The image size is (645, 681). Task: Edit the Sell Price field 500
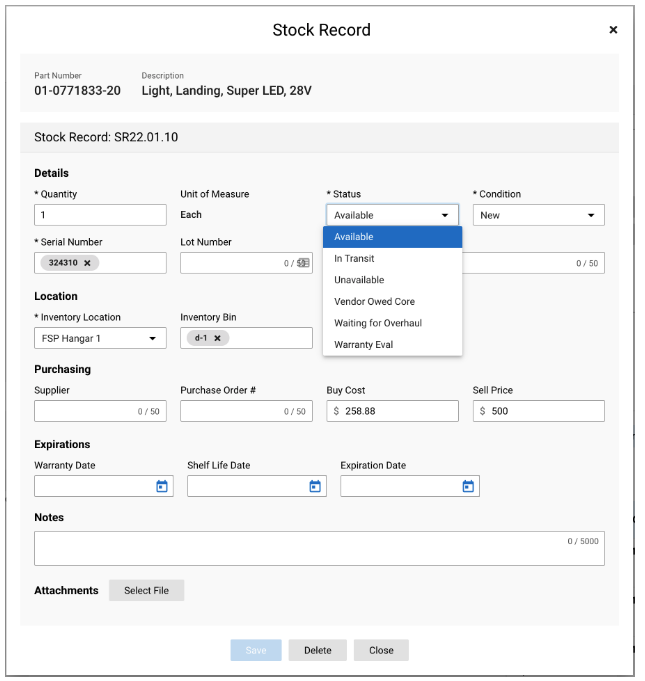tap(539, 411)
